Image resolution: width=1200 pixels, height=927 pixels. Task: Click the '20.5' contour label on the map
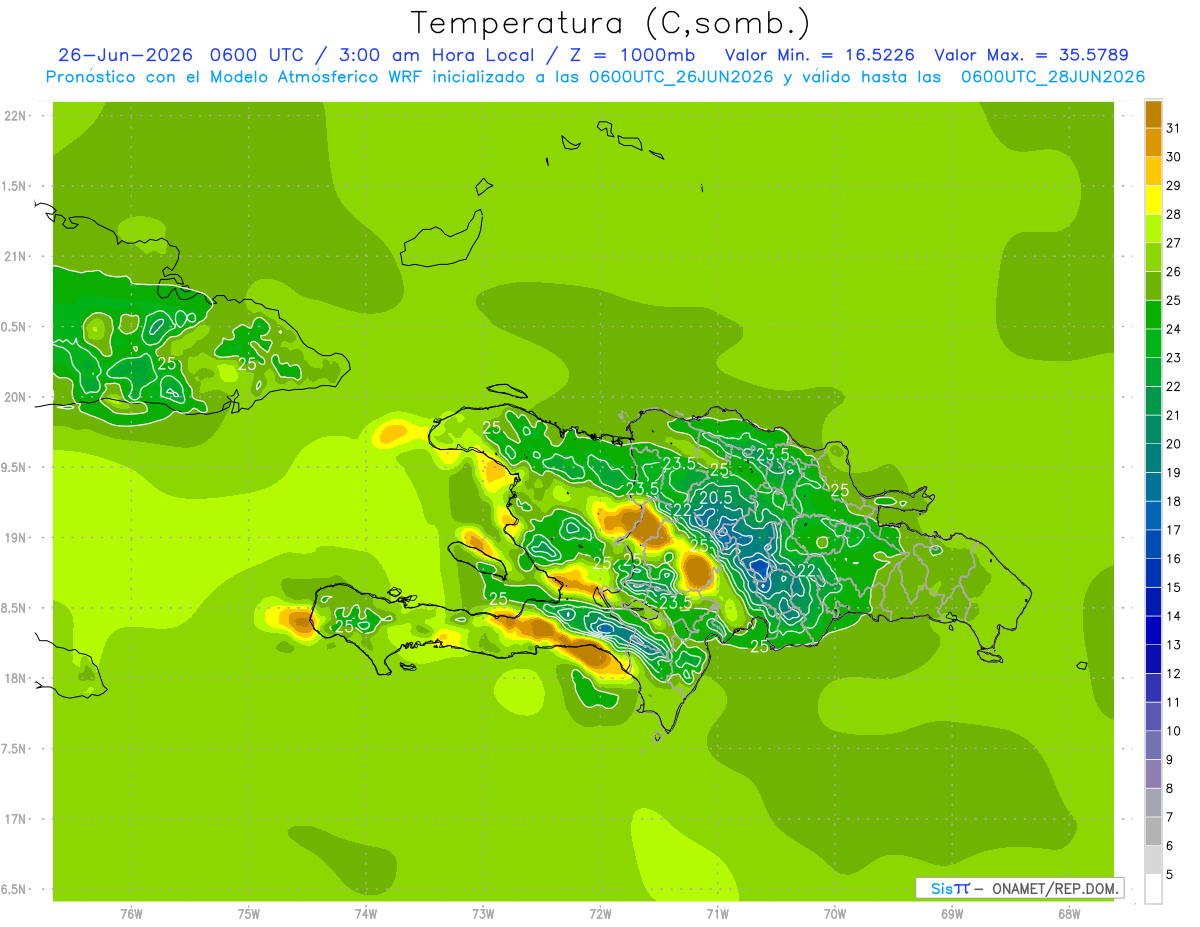pos(716,497)
